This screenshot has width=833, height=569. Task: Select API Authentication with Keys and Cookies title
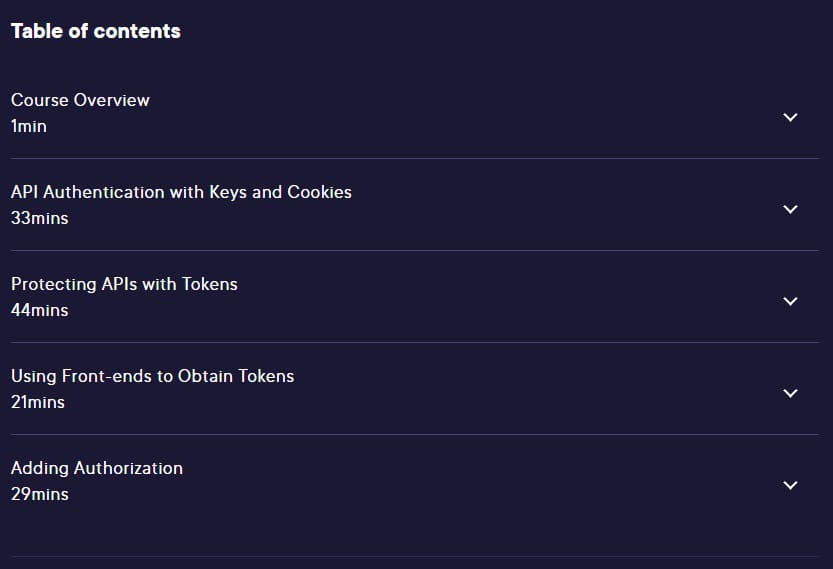(181, 192)
